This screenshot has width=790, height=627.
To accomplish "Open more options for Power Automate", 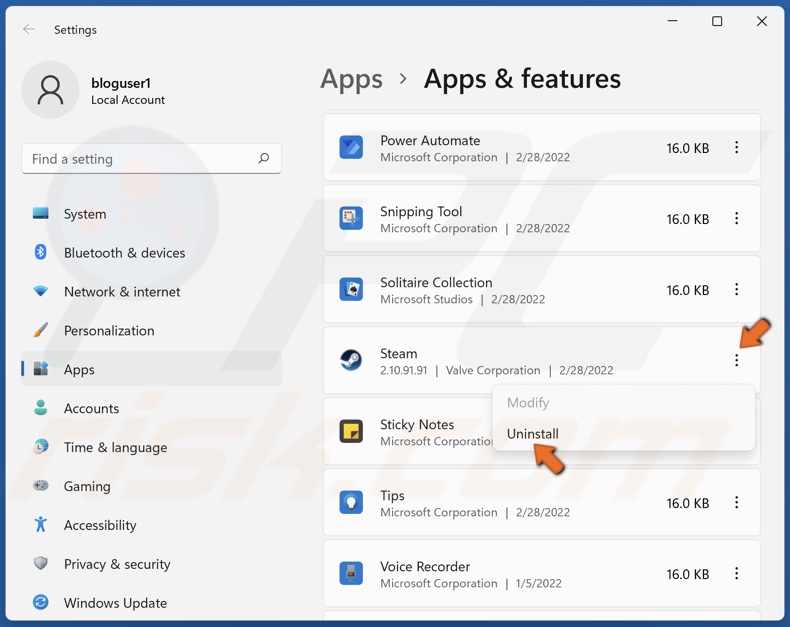I will tap(737, 147).
